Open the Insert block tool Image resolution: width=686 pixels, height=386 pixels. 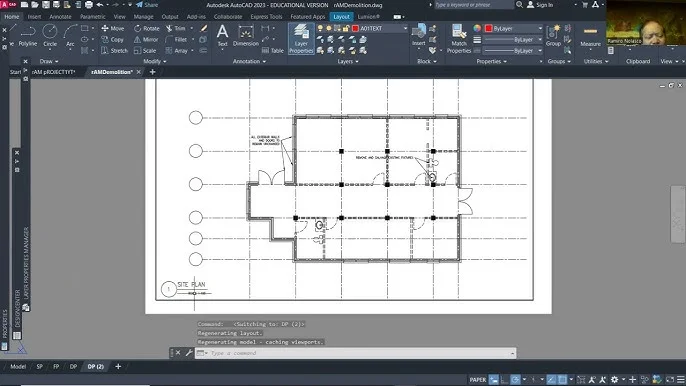click(419, 34)
